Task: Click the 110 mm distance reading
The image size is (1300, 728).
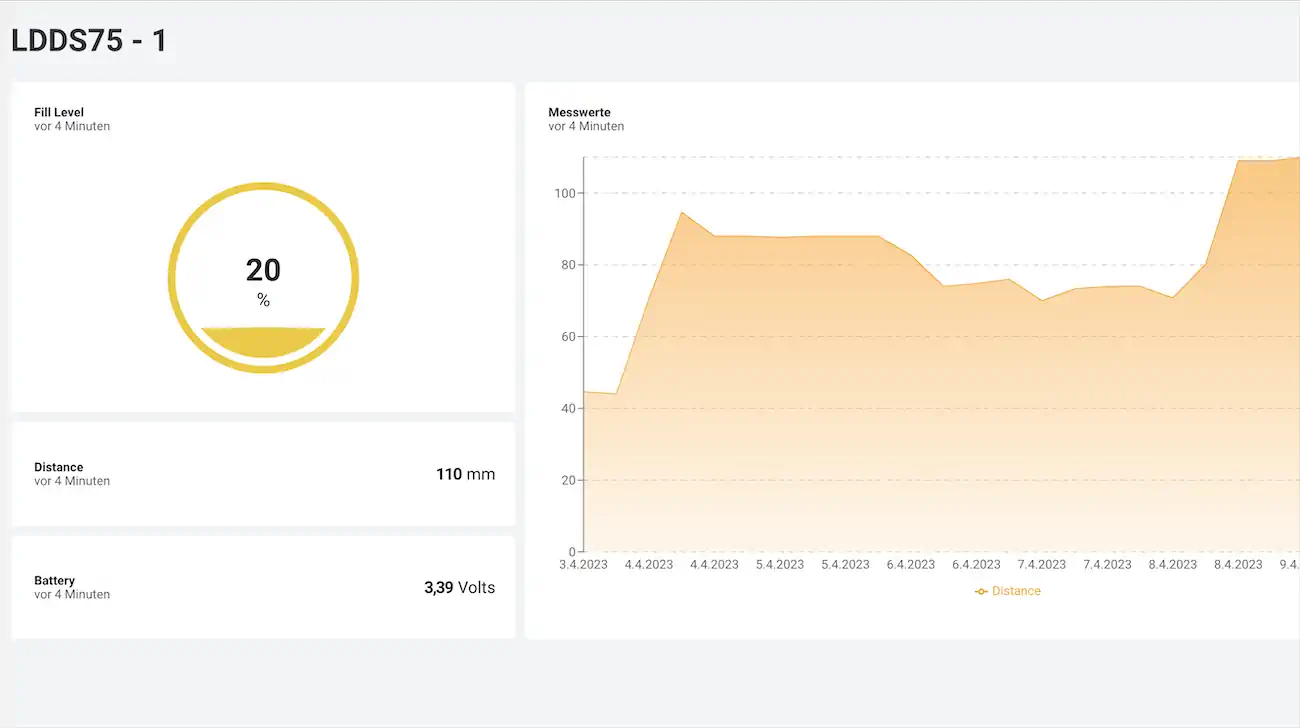Action: 465,474
